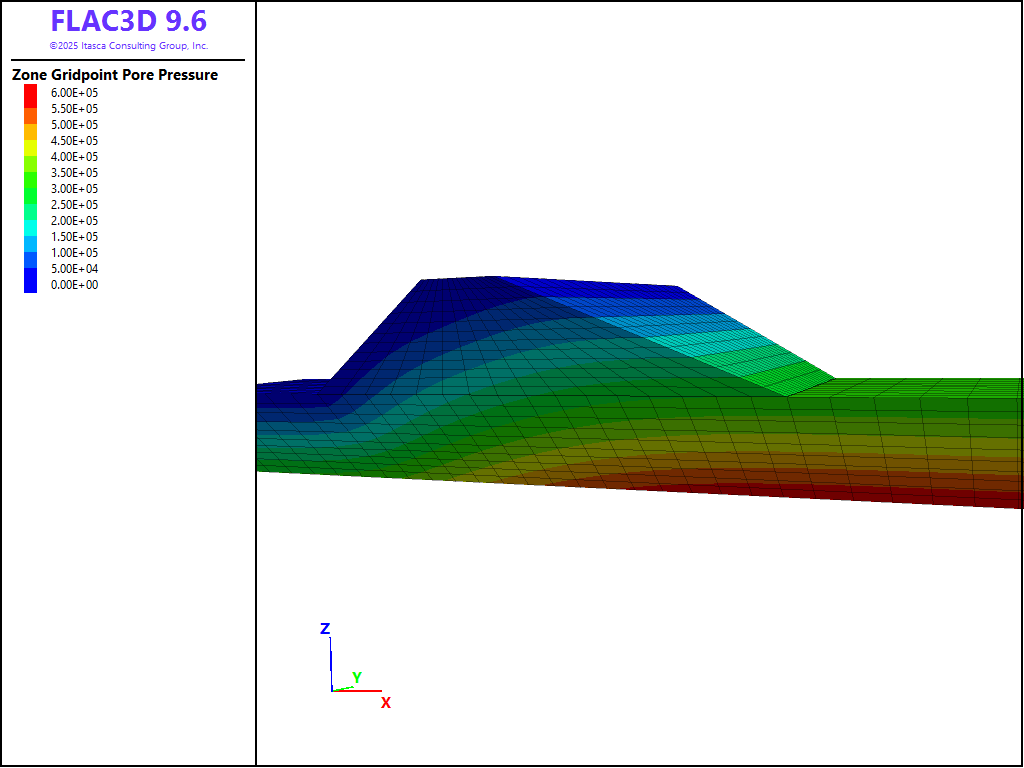Click the green Y axis label
This screenshot has height=768, width=1024.
[357, 677]
